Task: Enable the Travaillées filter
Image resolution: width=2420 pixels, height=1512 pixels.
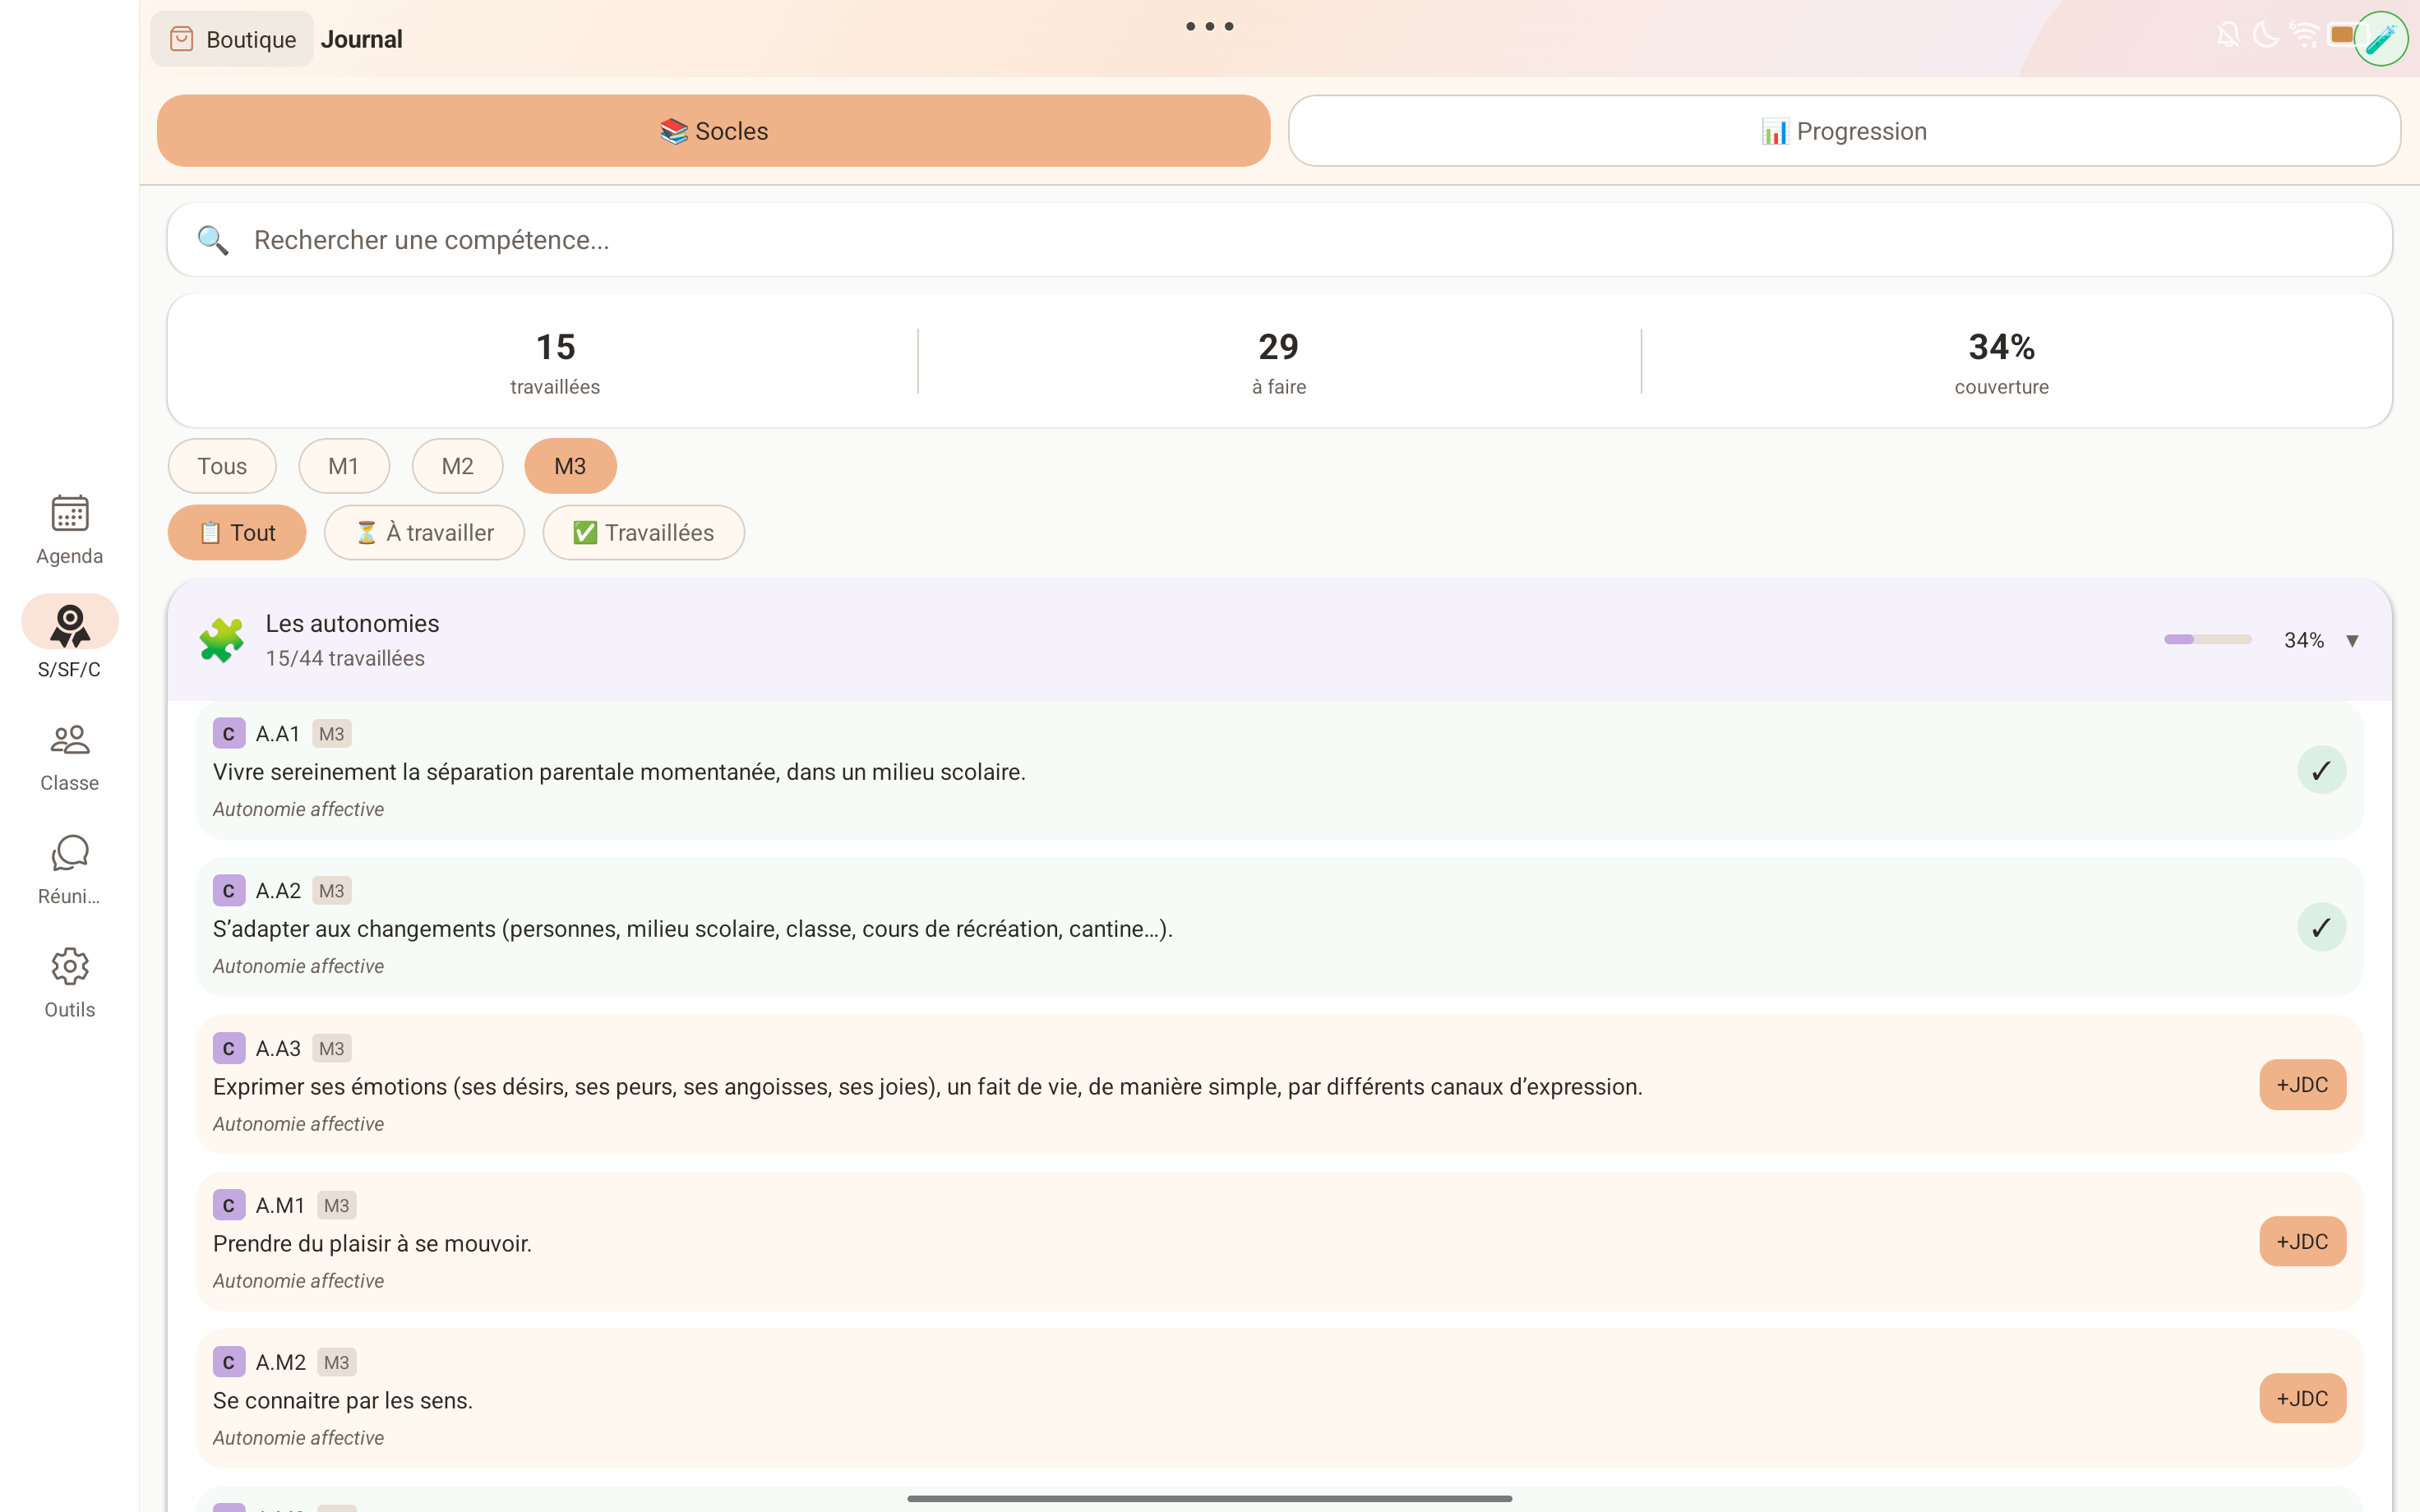Action: (644, 532)
